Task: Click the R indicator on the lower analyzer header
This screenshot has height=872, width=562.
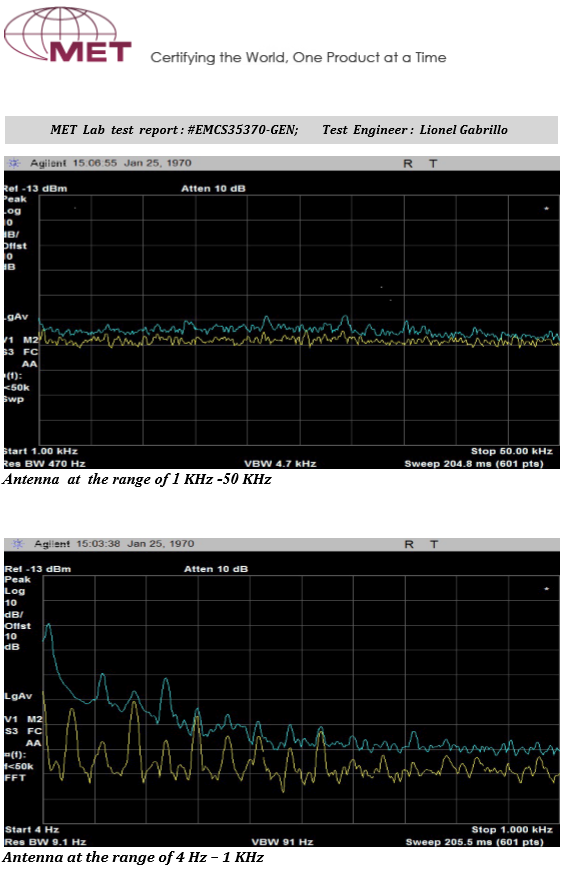Action: pyautogui.click(x=409, y=544)
